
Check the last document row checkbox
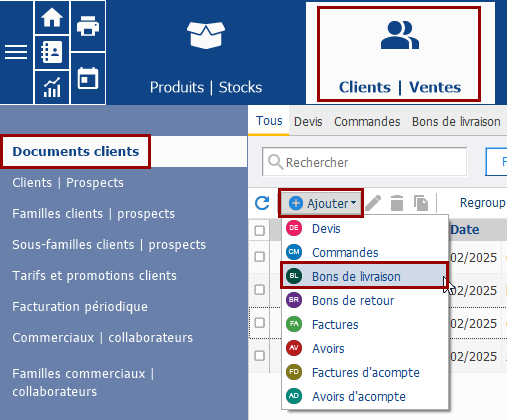pyautogui.click(x=259, y=356)
